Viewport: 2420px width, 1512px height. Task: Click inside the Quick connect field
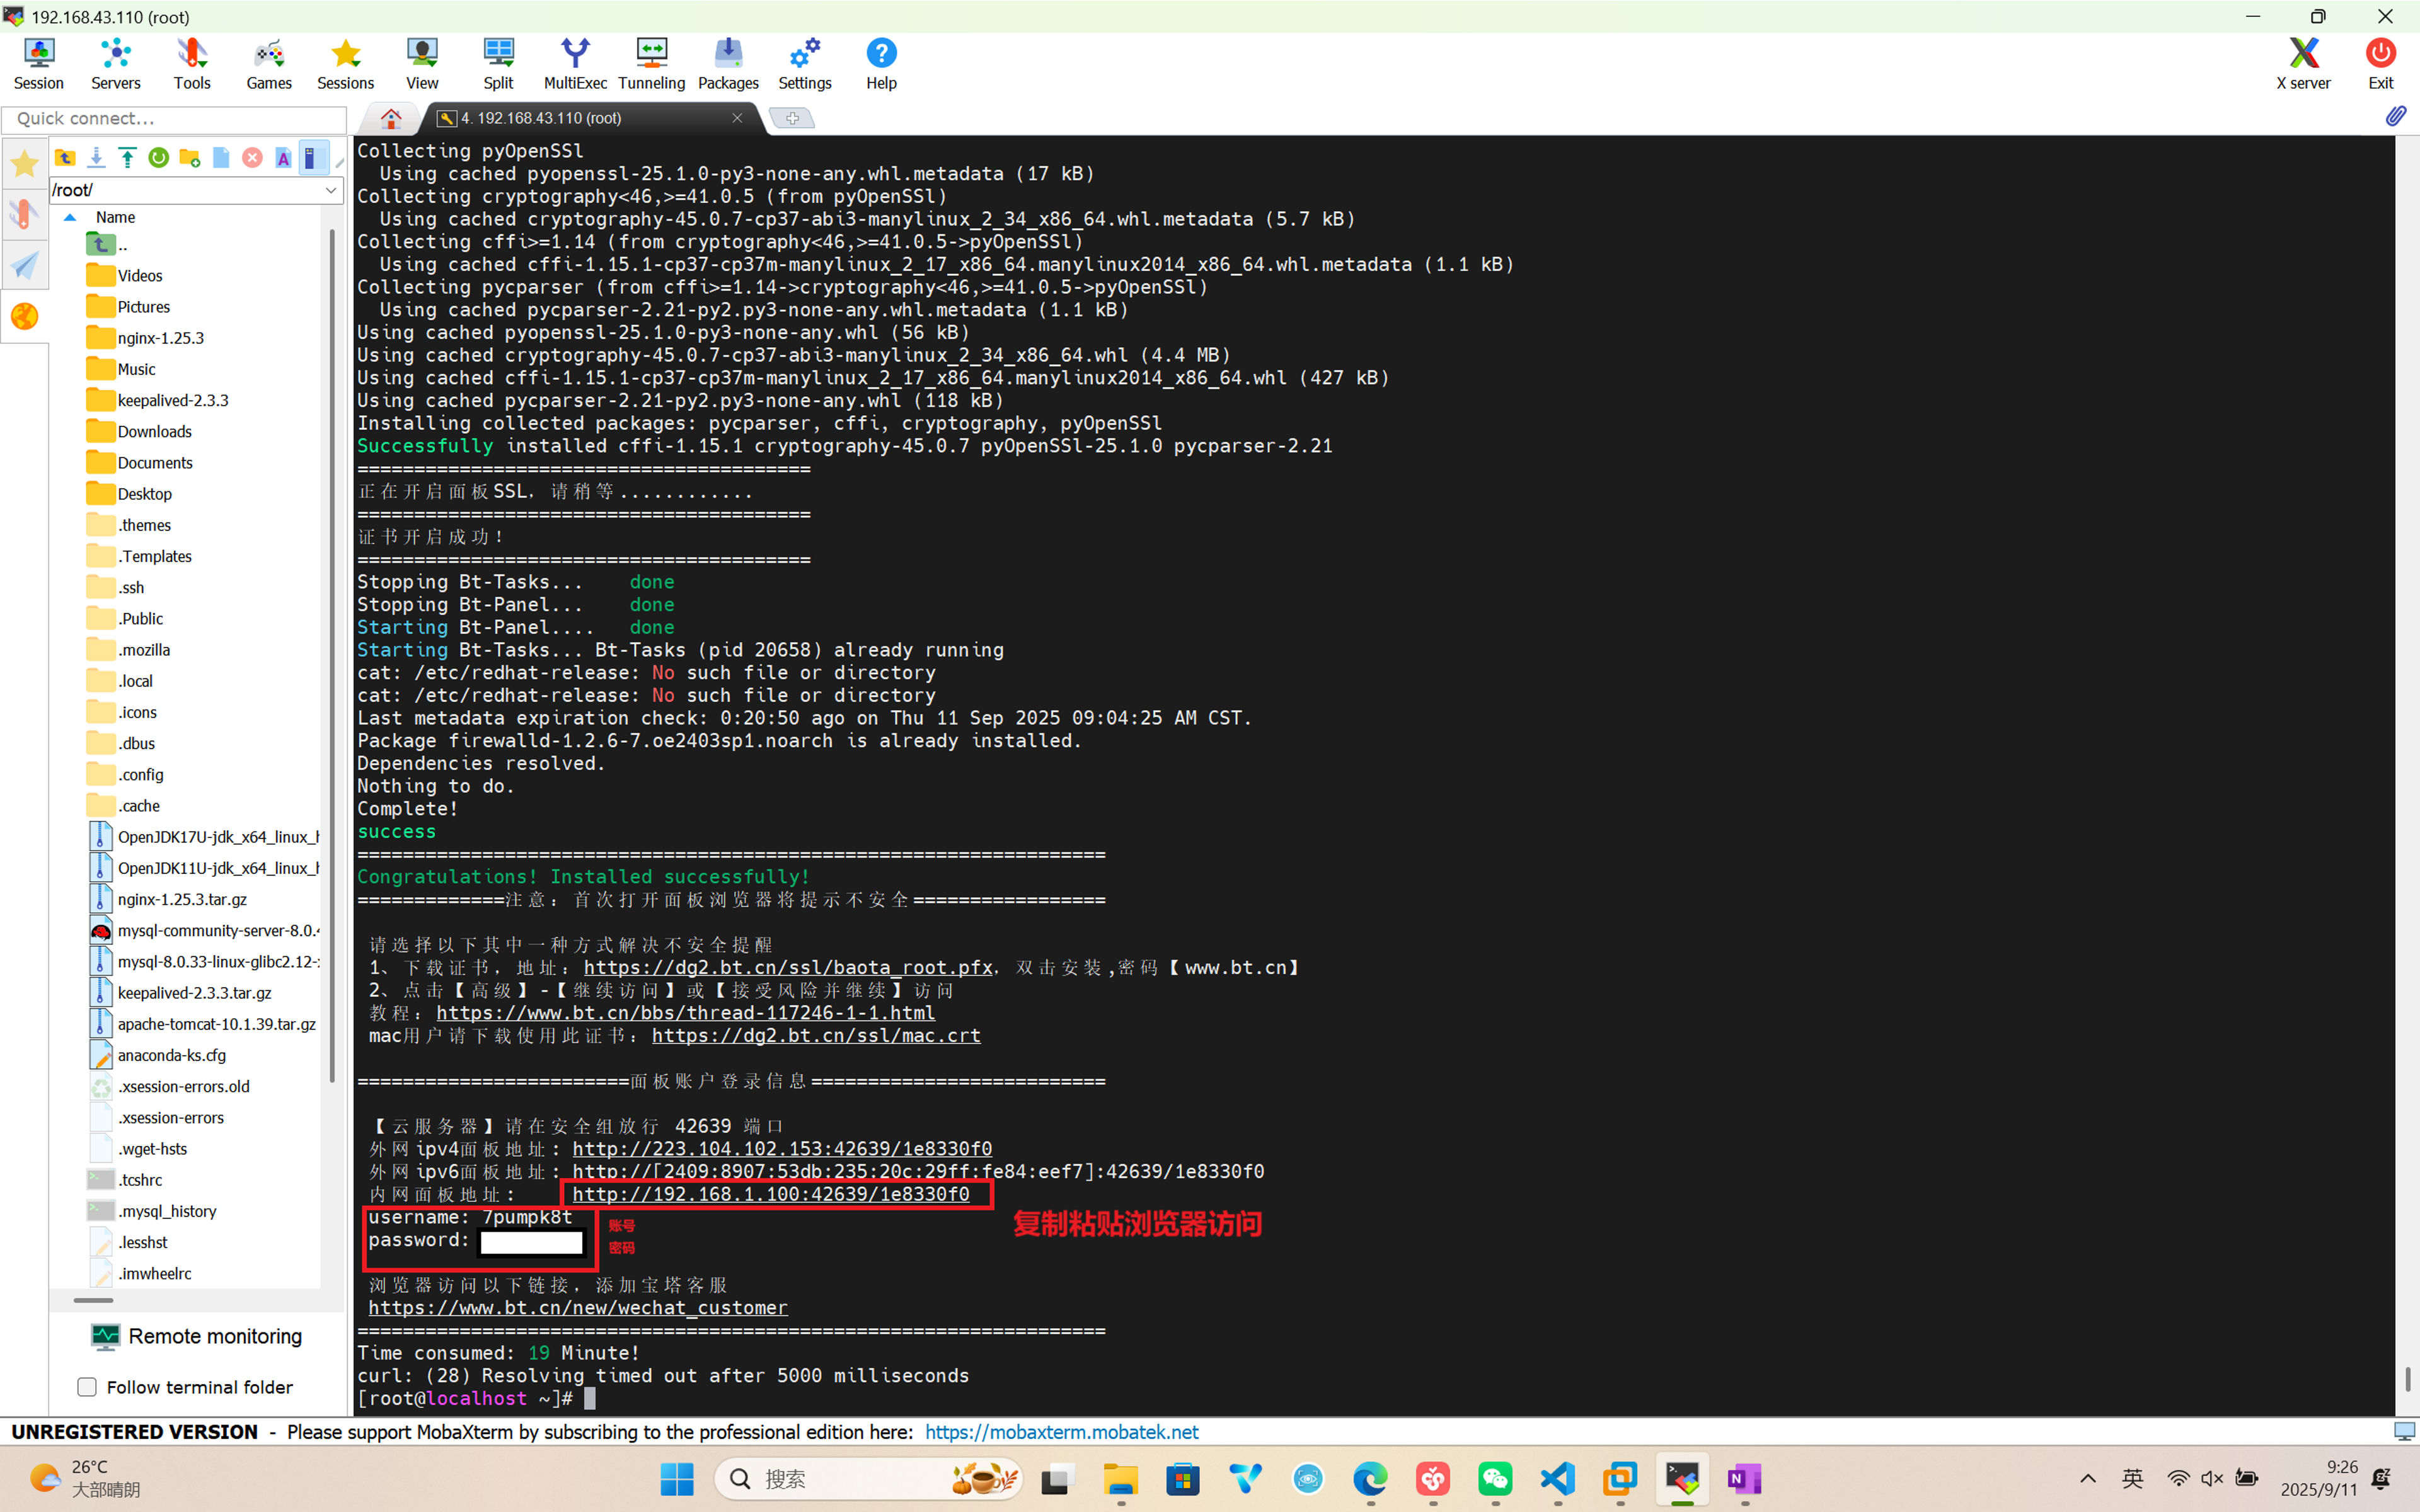click(175, 118)
